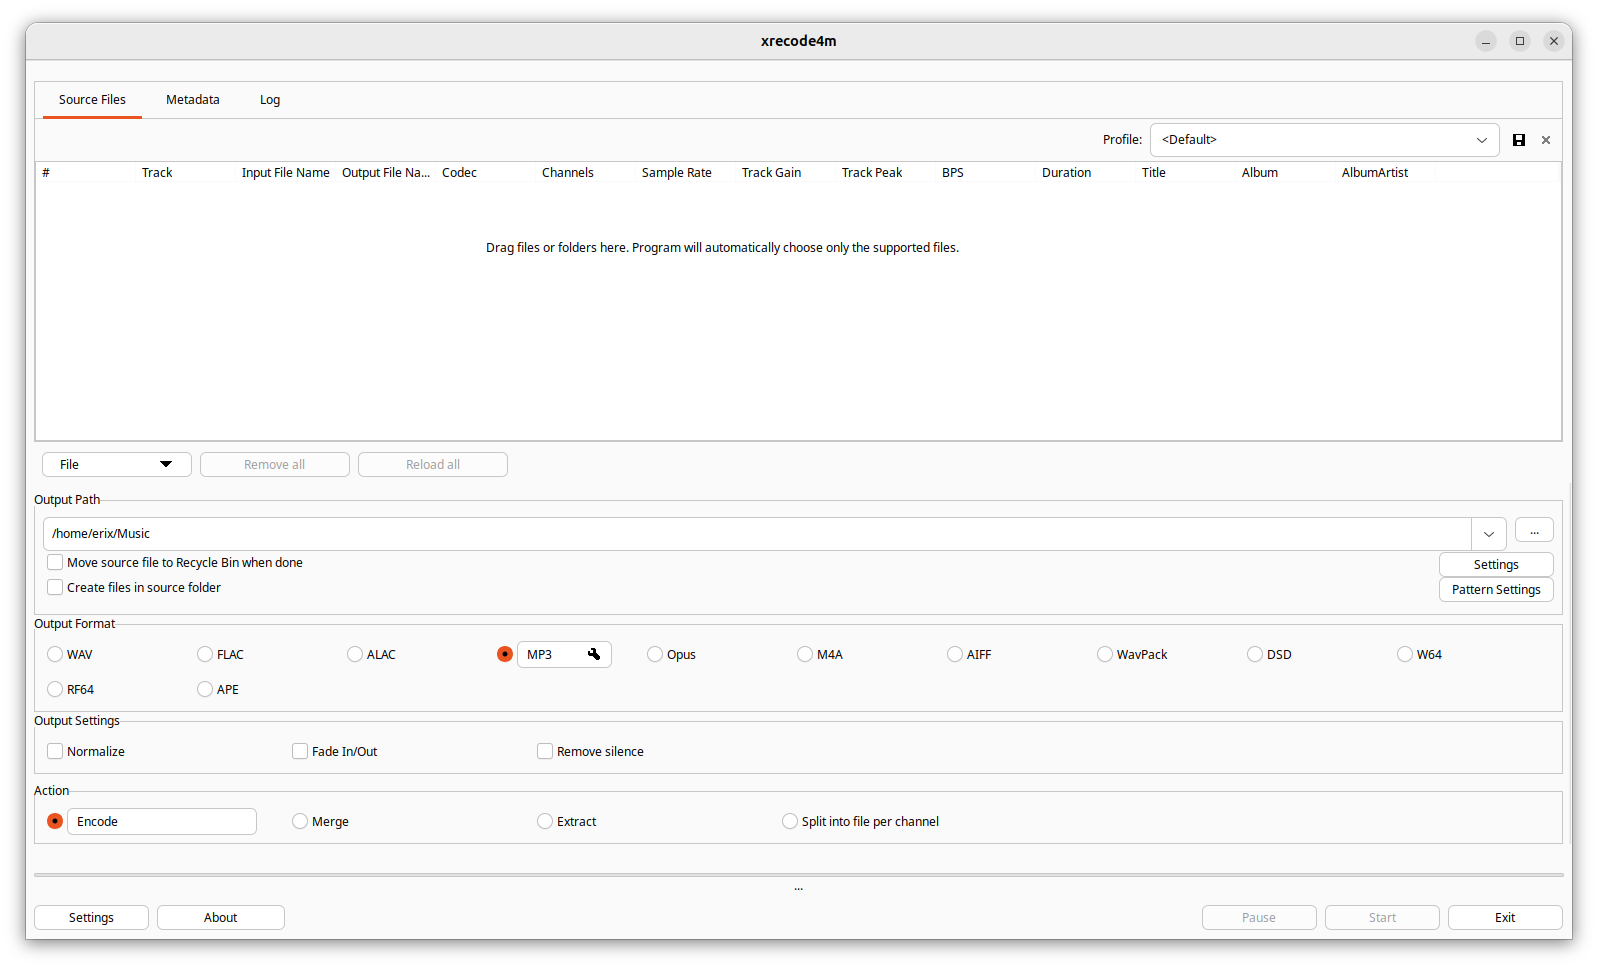Click the Start button

[x=1382, y=918]
